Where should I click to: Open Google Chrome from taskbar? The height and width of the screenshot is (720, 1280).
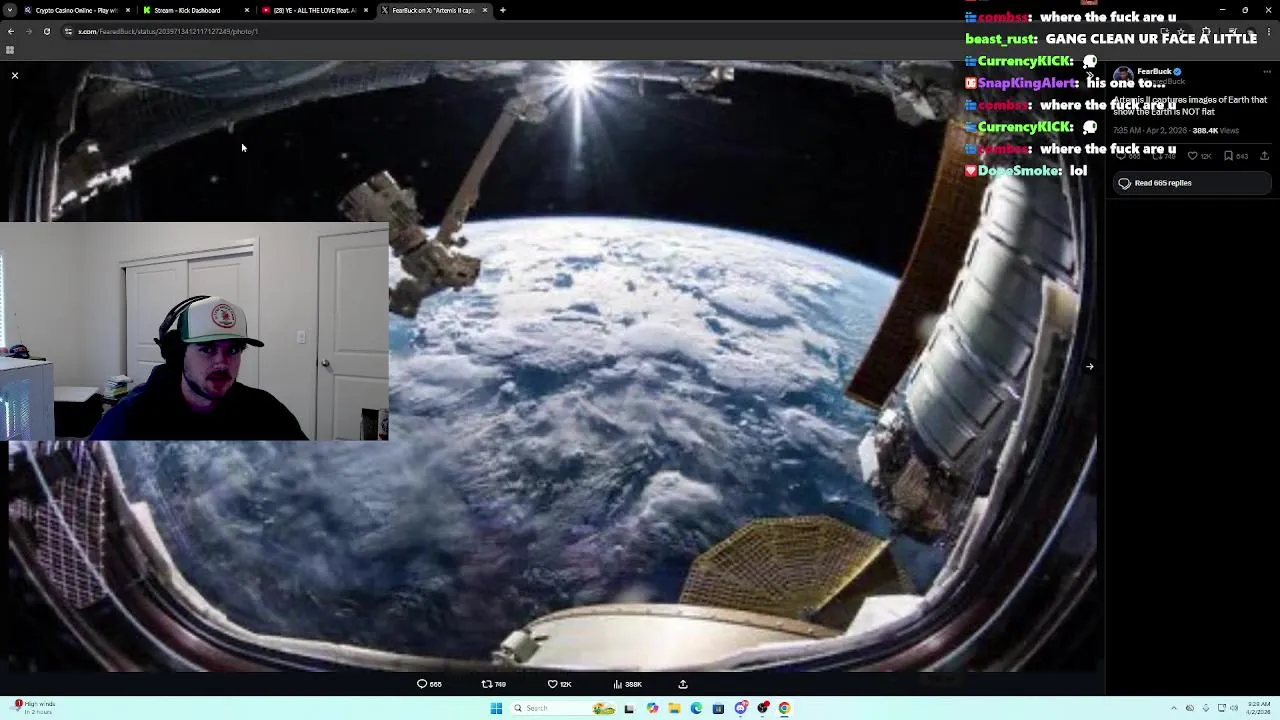coord(784,708)
